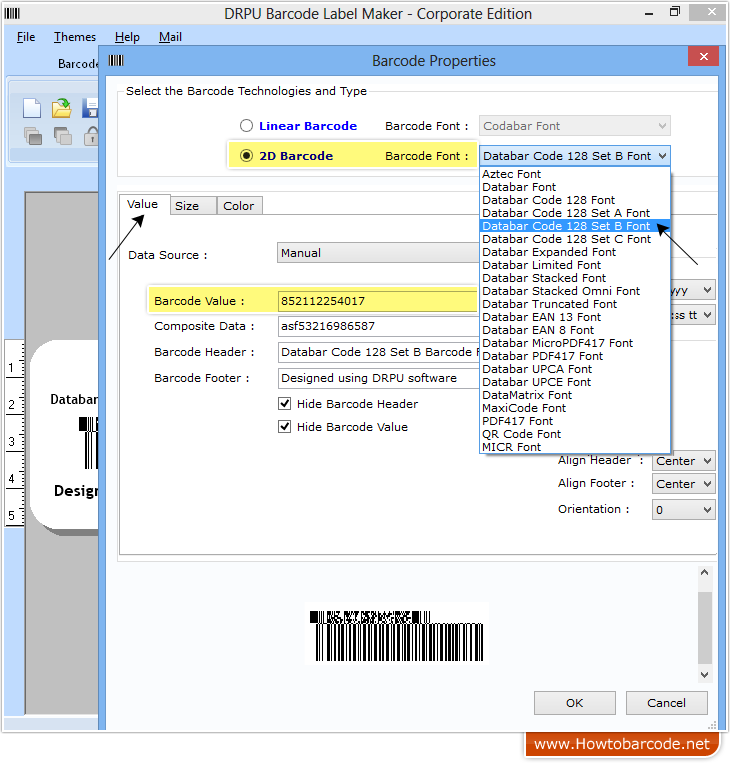Select the 2D Barcode radio button

246,156
